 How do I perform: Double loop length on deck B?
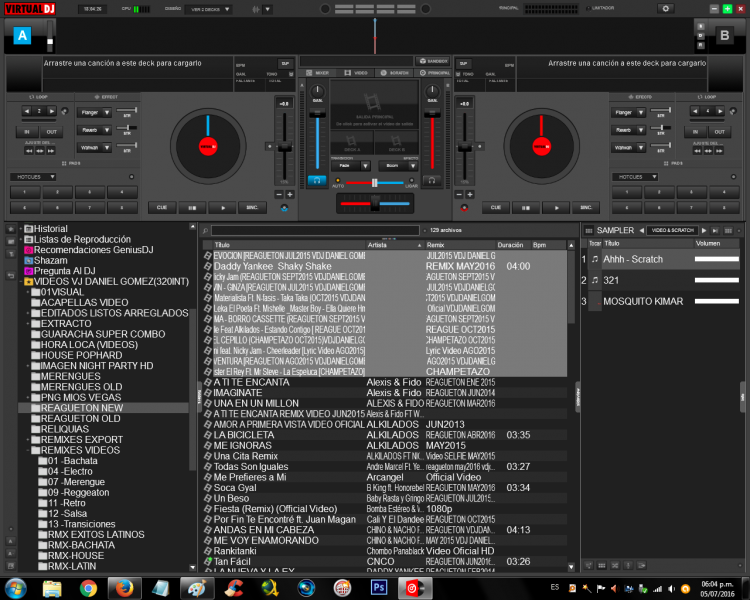[x=720, y=111]
